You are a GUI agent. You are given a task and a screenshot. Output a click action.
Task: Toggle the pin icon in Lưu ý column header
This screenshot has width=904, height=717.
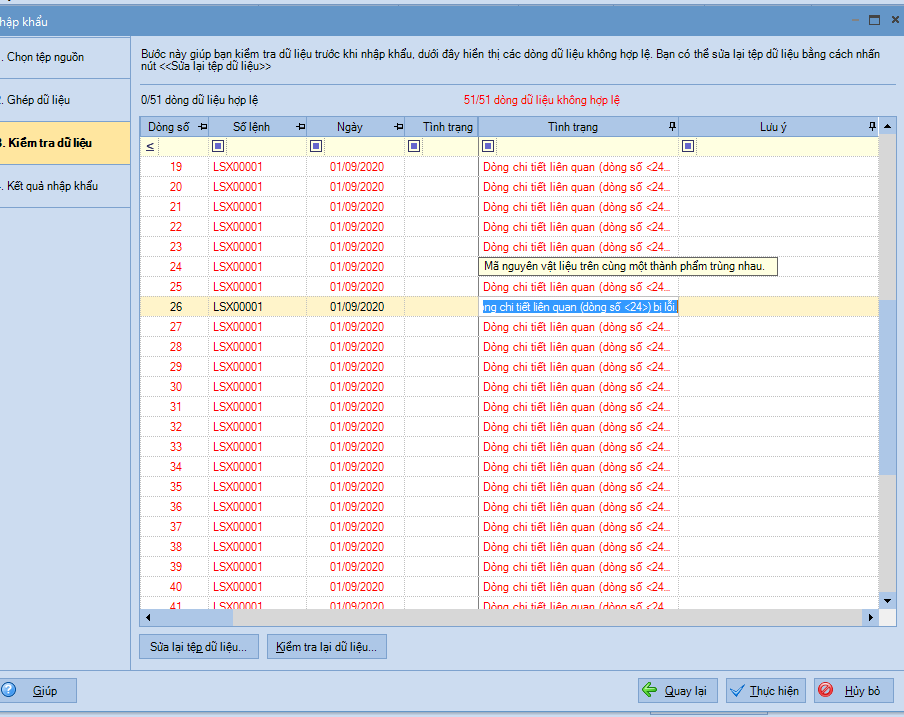871,126
